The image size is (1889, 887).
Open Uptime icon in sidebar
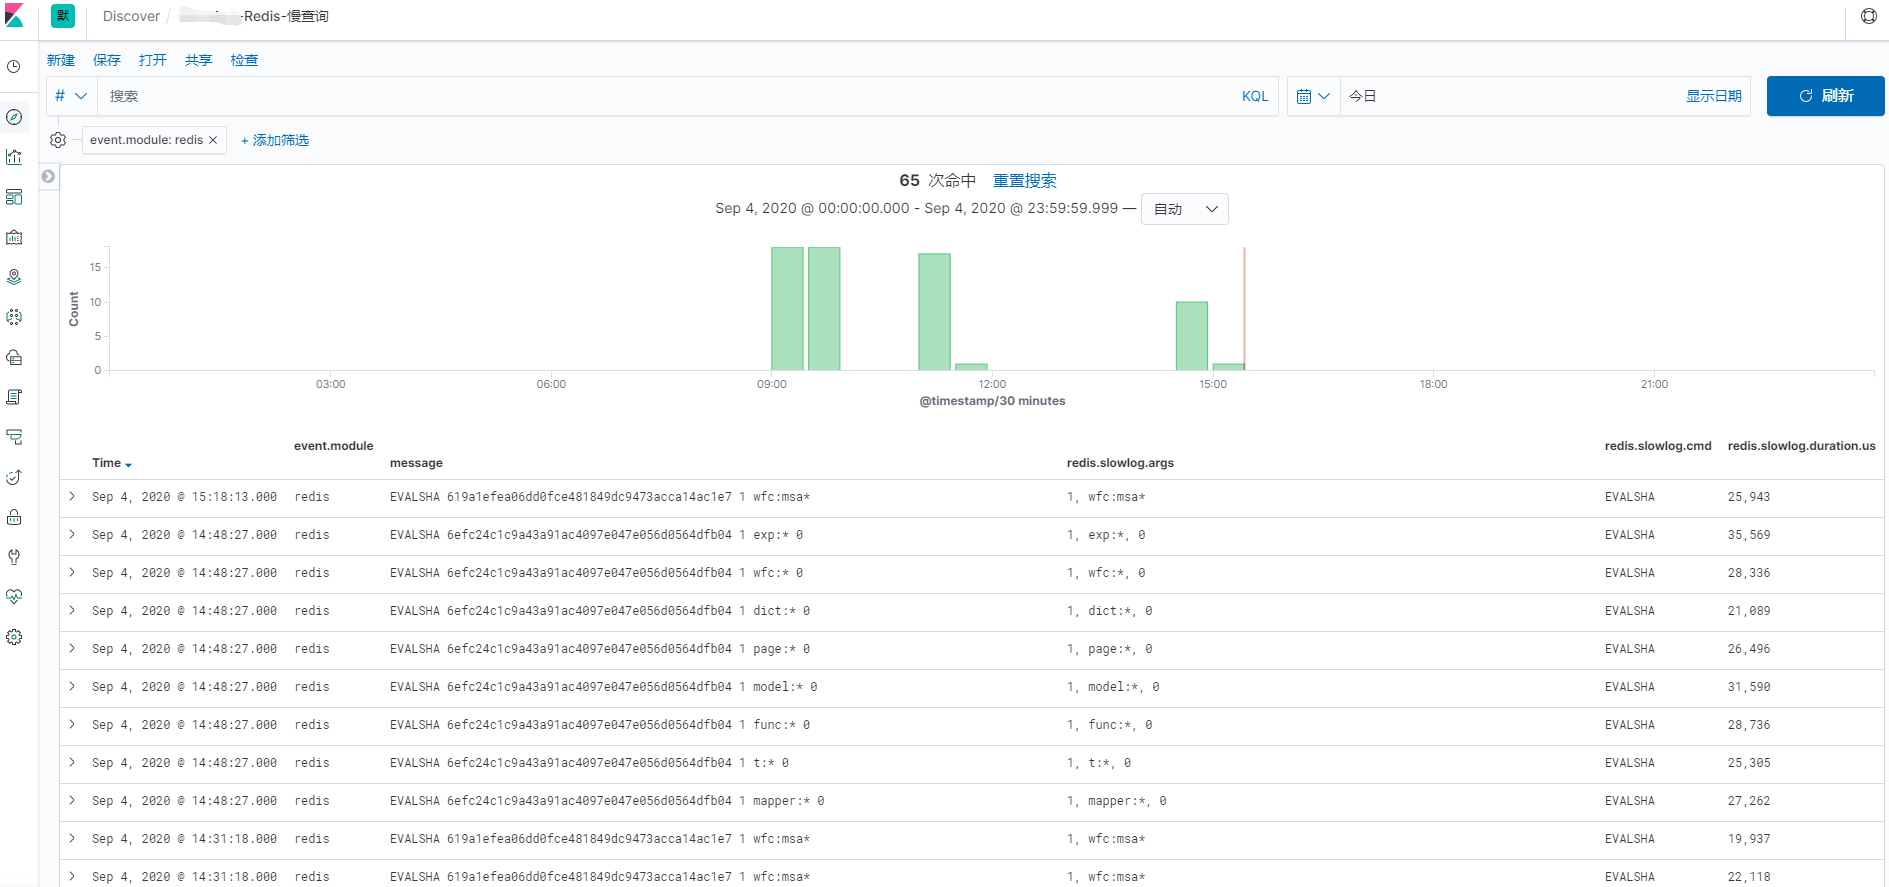14,477
